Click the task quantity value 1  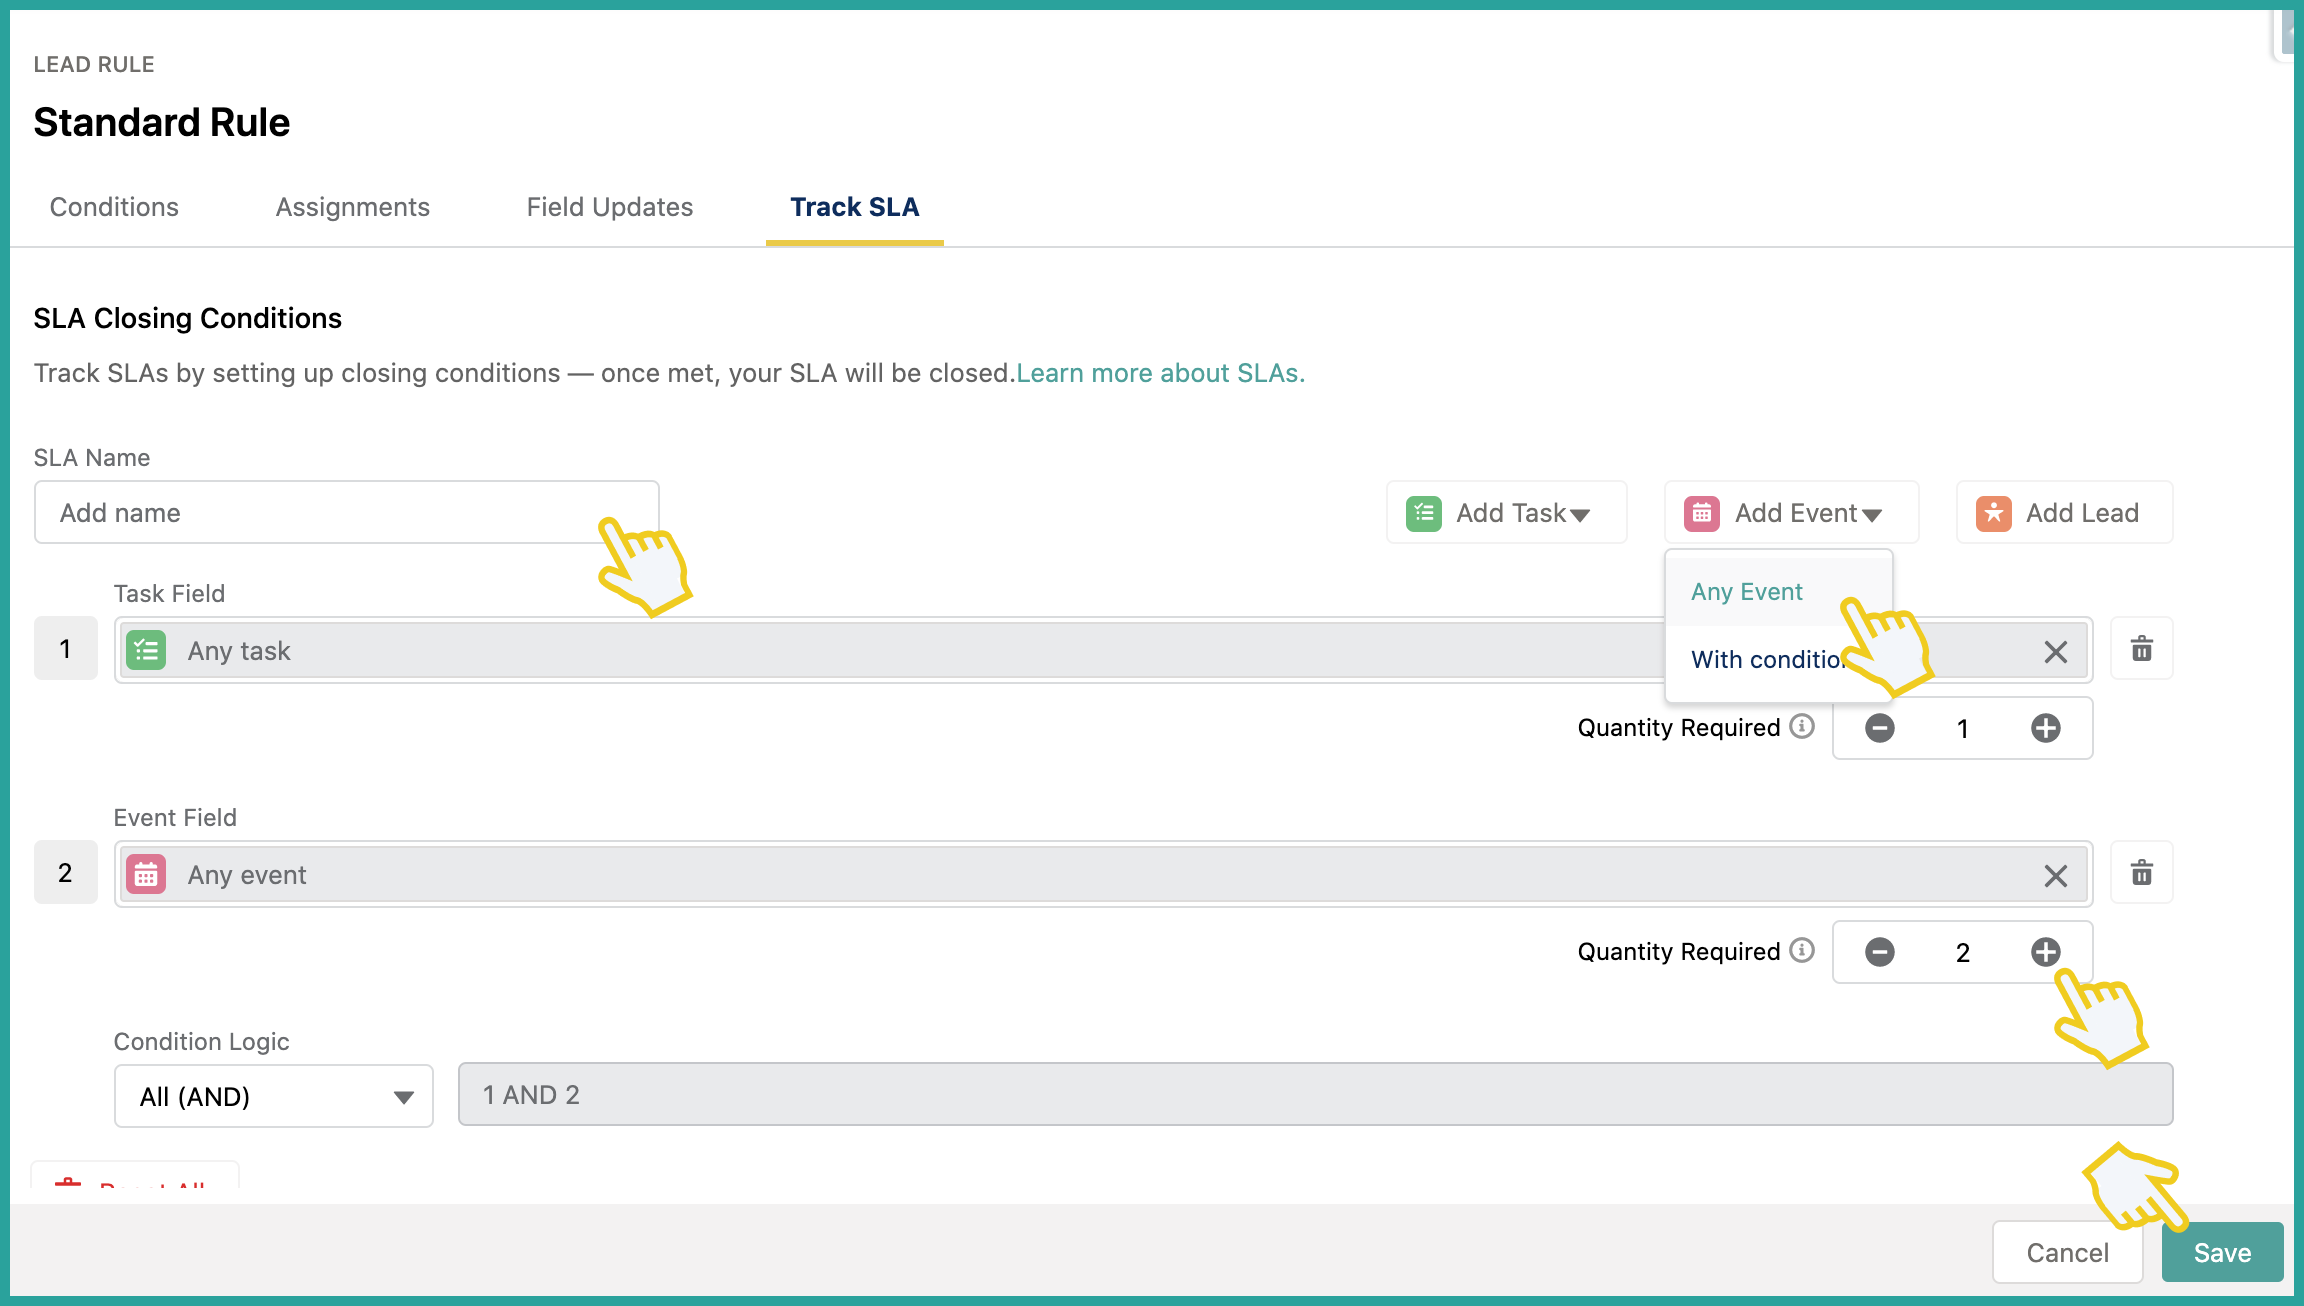(x=1962, y=729)
